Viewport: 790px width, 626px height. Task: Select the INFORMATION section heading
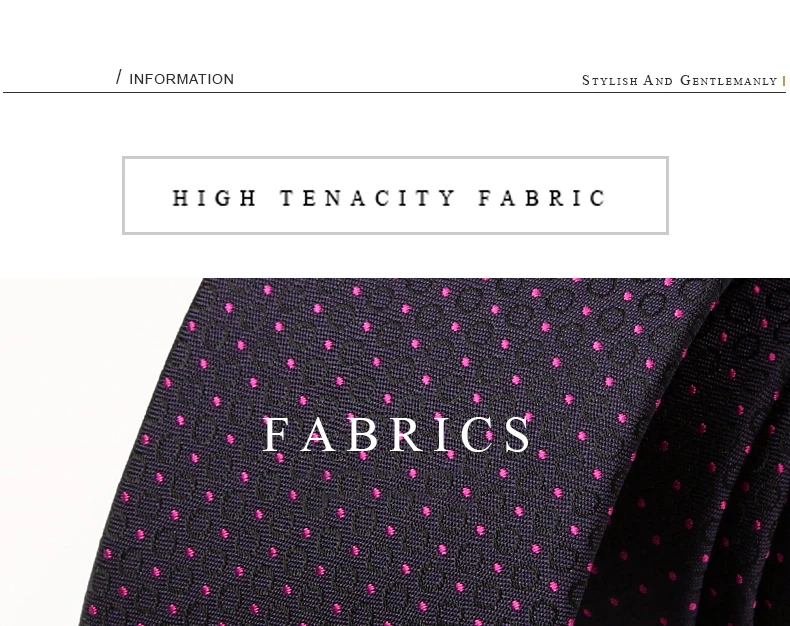click(181, 79)
